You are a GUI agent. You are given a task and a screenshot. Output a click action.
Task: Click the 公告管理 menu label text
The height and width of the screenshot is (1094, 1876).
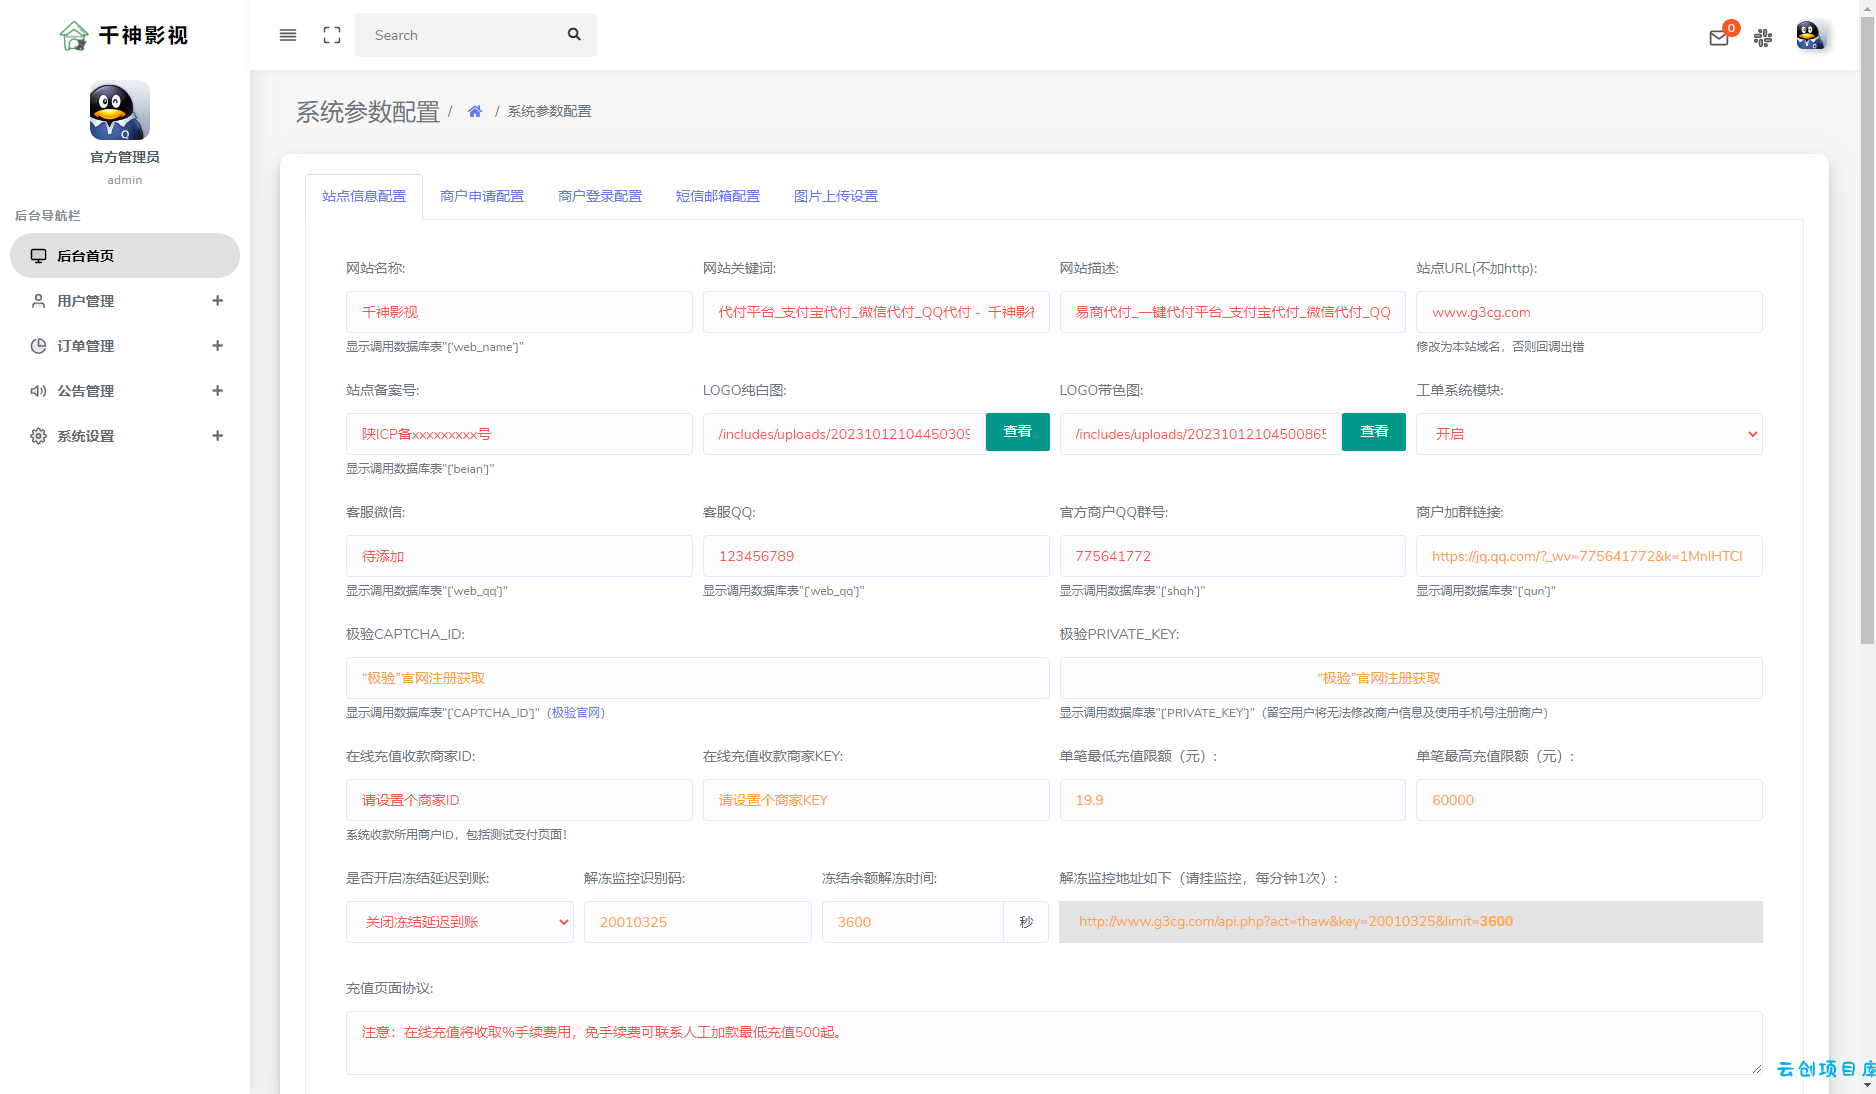86,391
